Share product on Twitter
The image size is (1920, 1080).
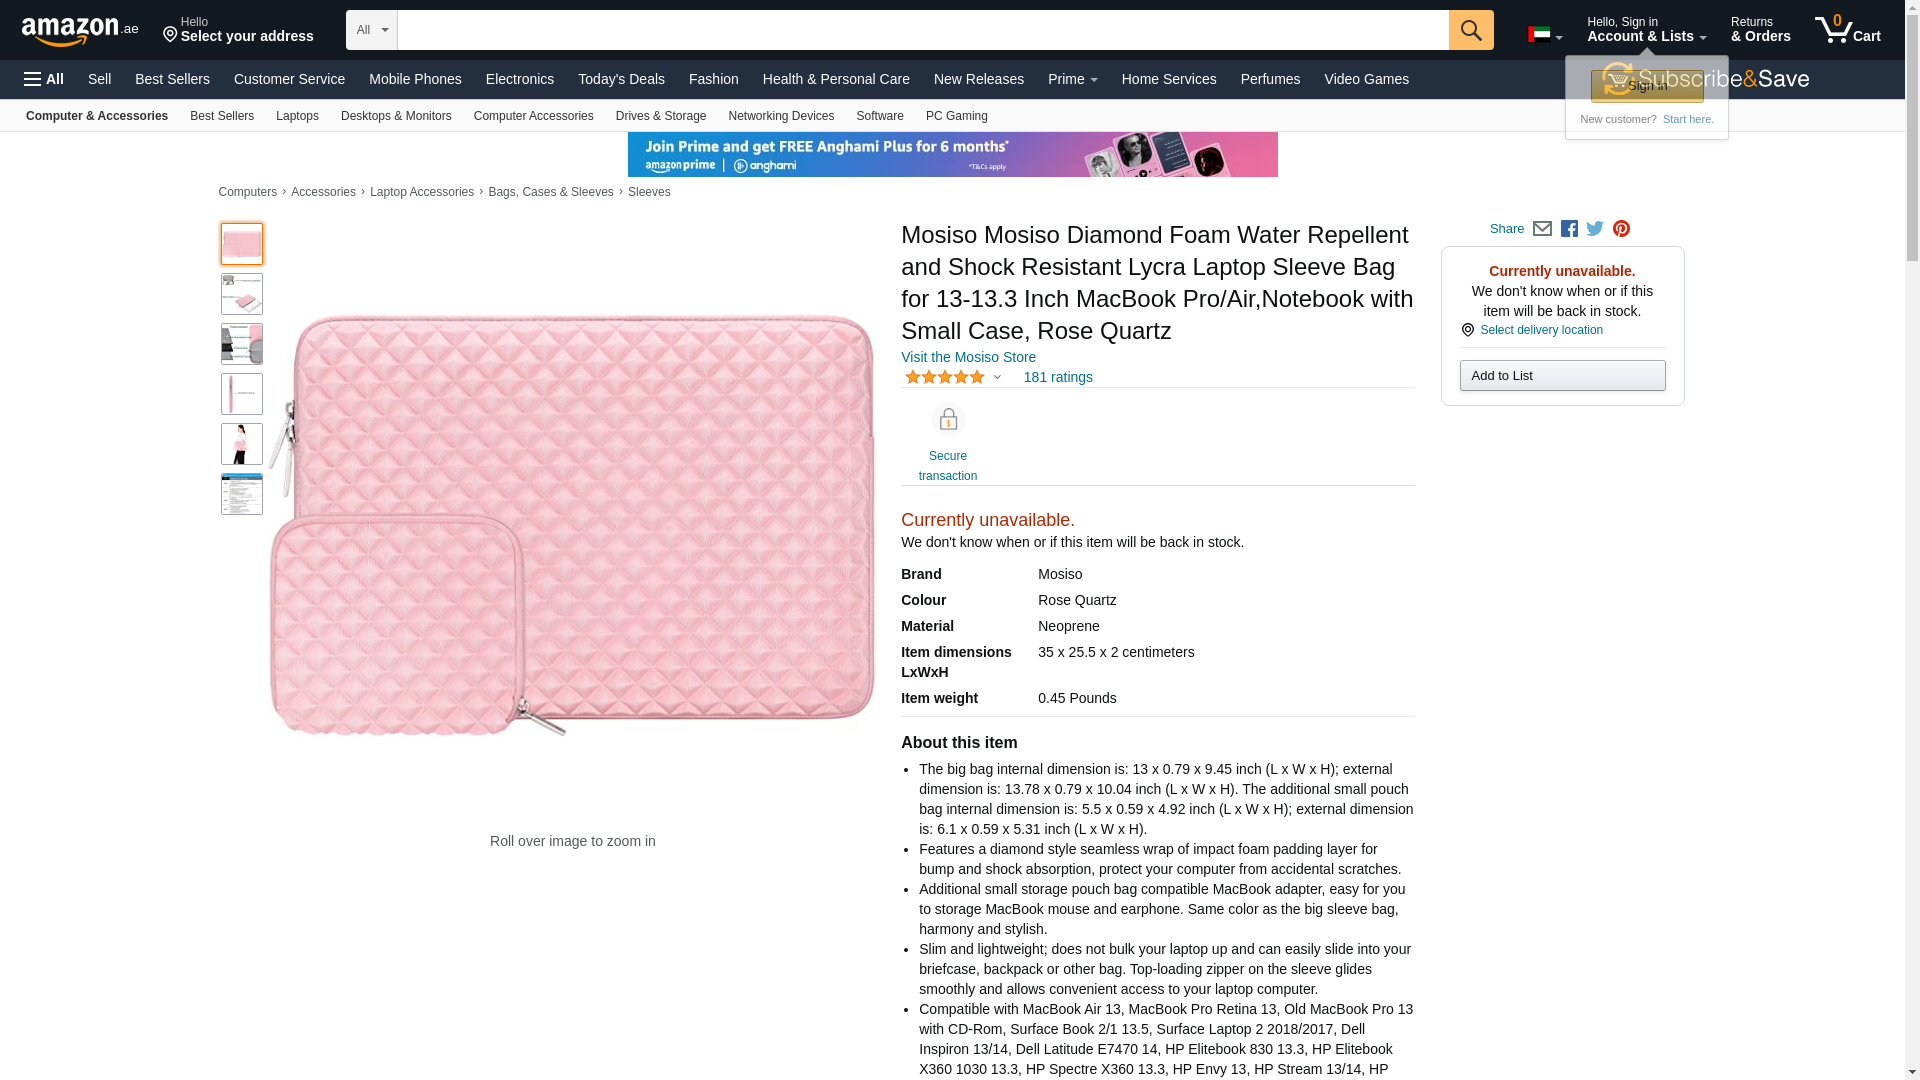click(x=1595, y=229)
